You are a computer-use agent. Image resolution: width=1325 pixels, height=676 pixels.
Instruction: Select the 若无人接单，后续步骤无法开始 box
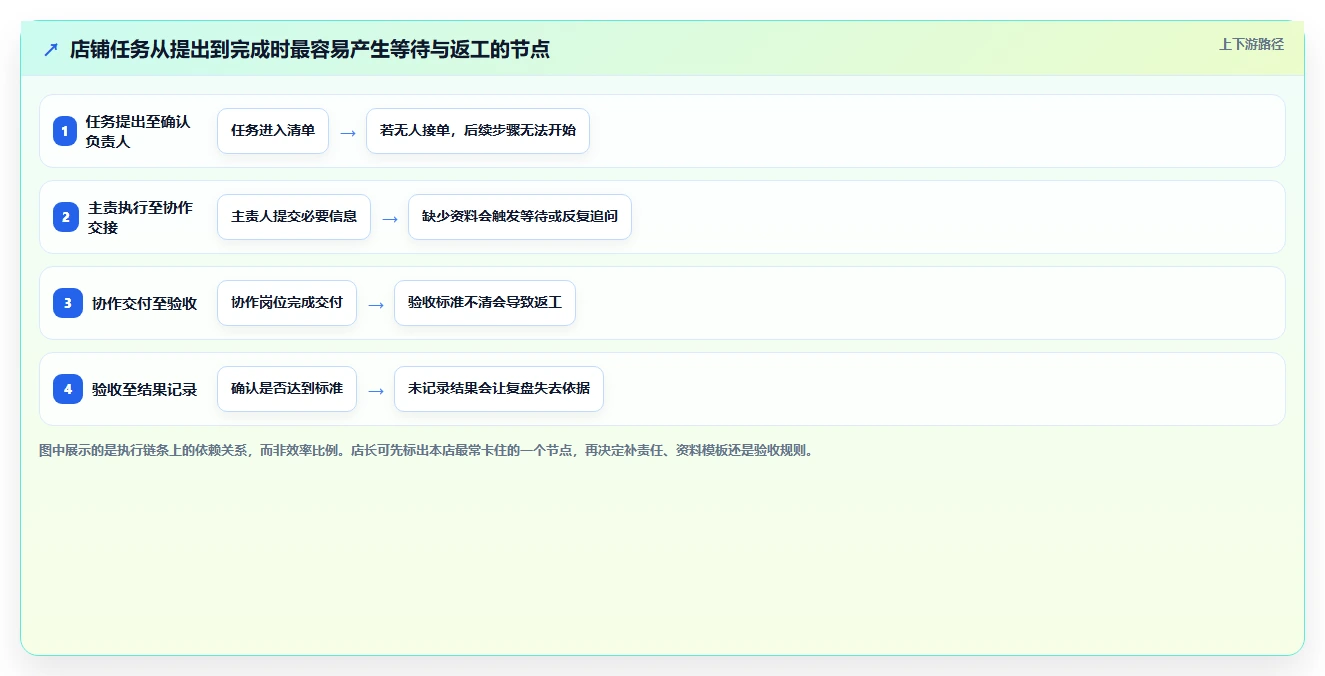[478, 131]
